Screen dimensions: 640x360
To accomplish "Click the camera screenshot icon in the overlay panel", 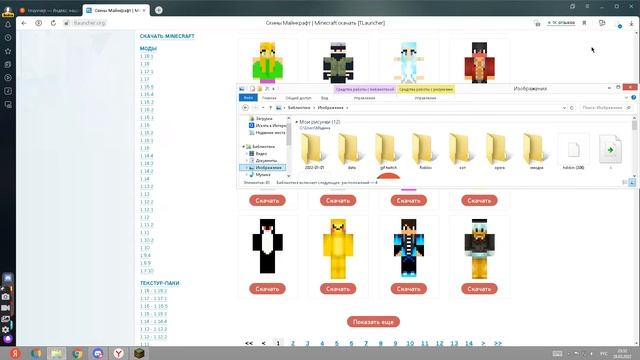I will pyautogui.click(x=6, y=297).
